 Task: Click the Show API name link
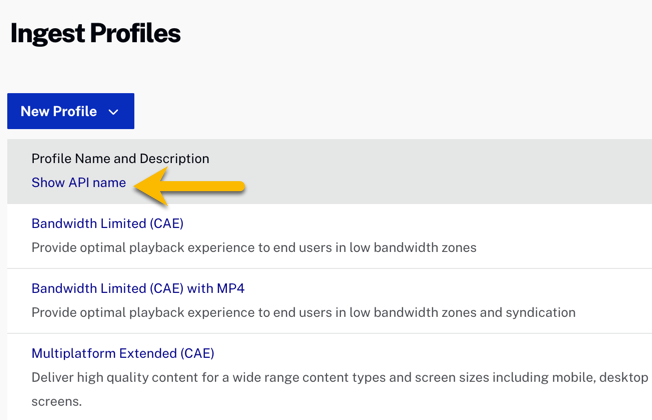pos(78,183)
